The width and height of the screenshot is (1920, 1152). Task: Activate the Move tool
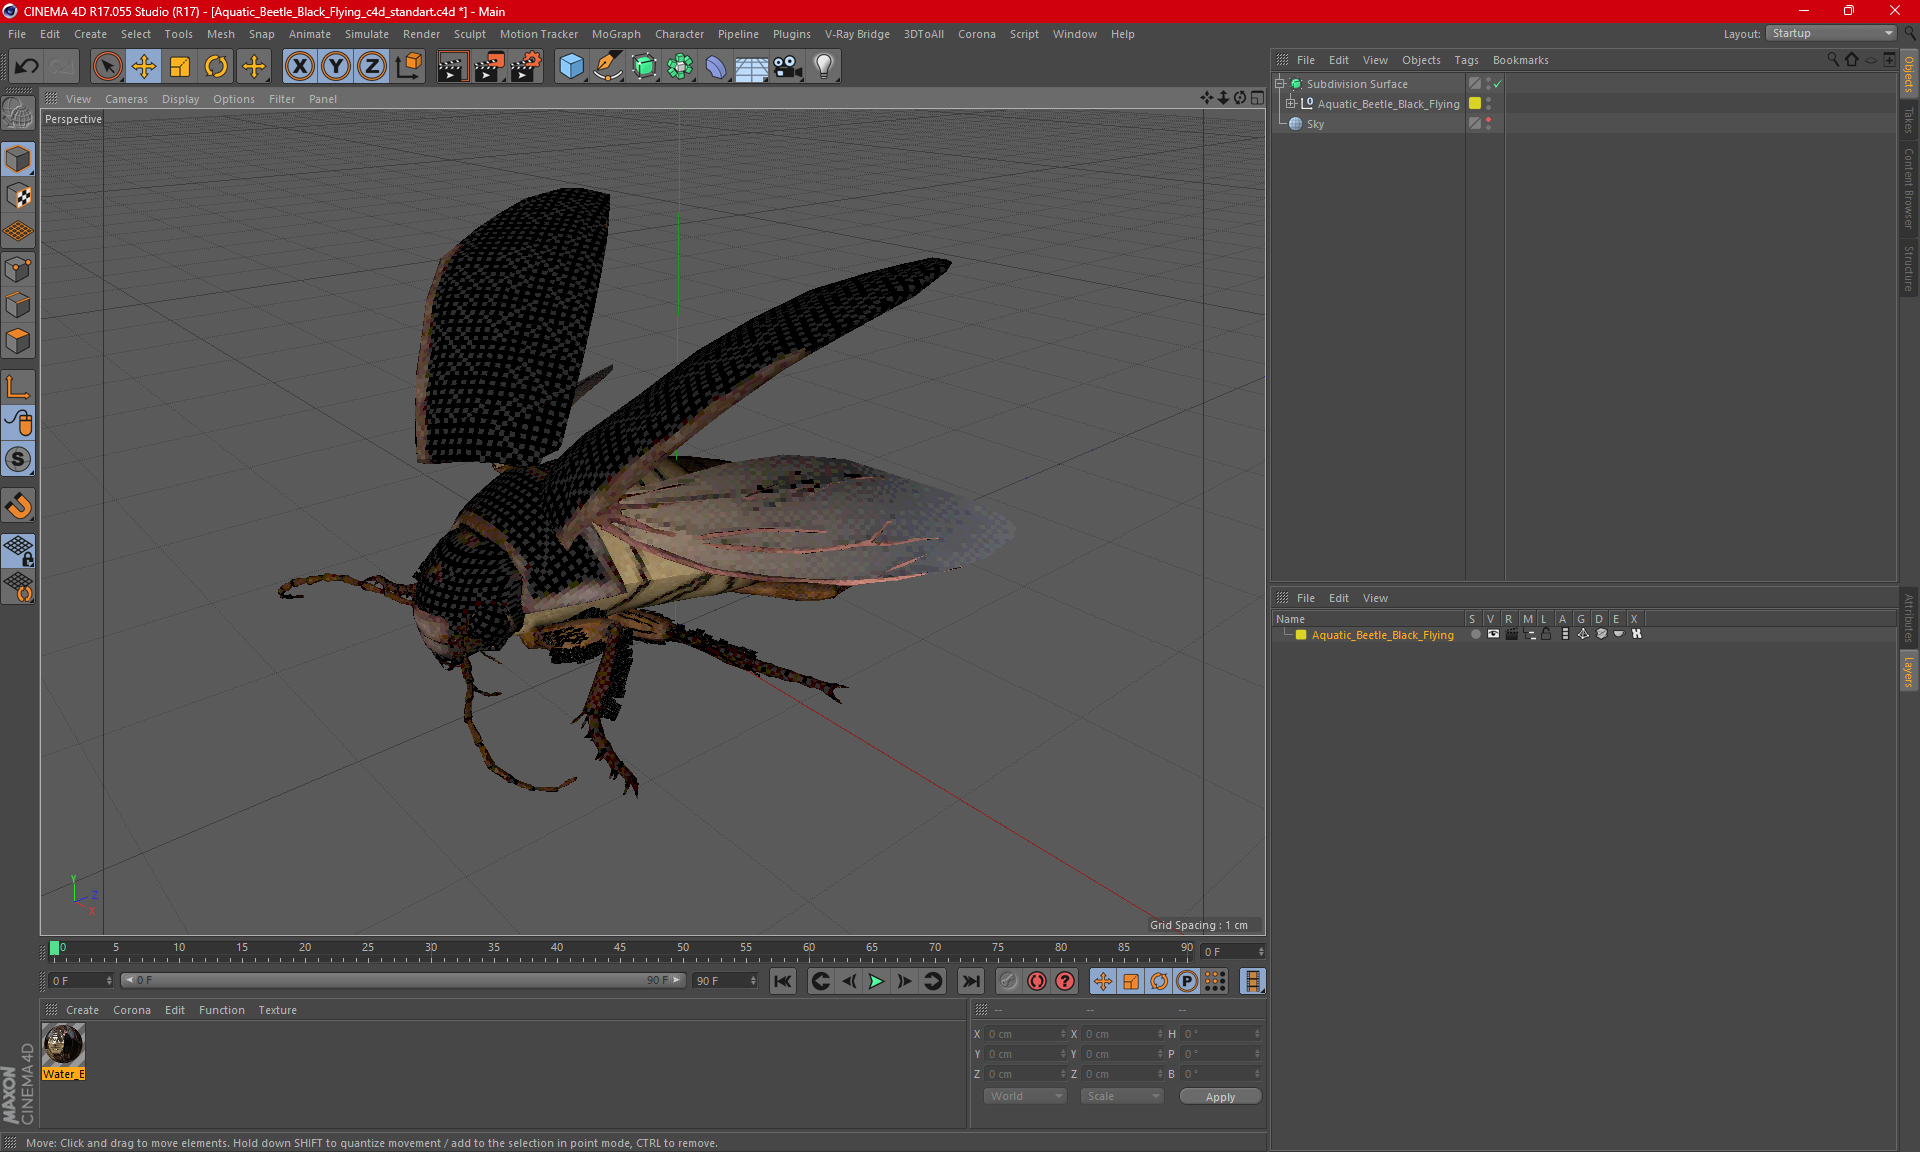pyautogui.click(x=144, y=67)
